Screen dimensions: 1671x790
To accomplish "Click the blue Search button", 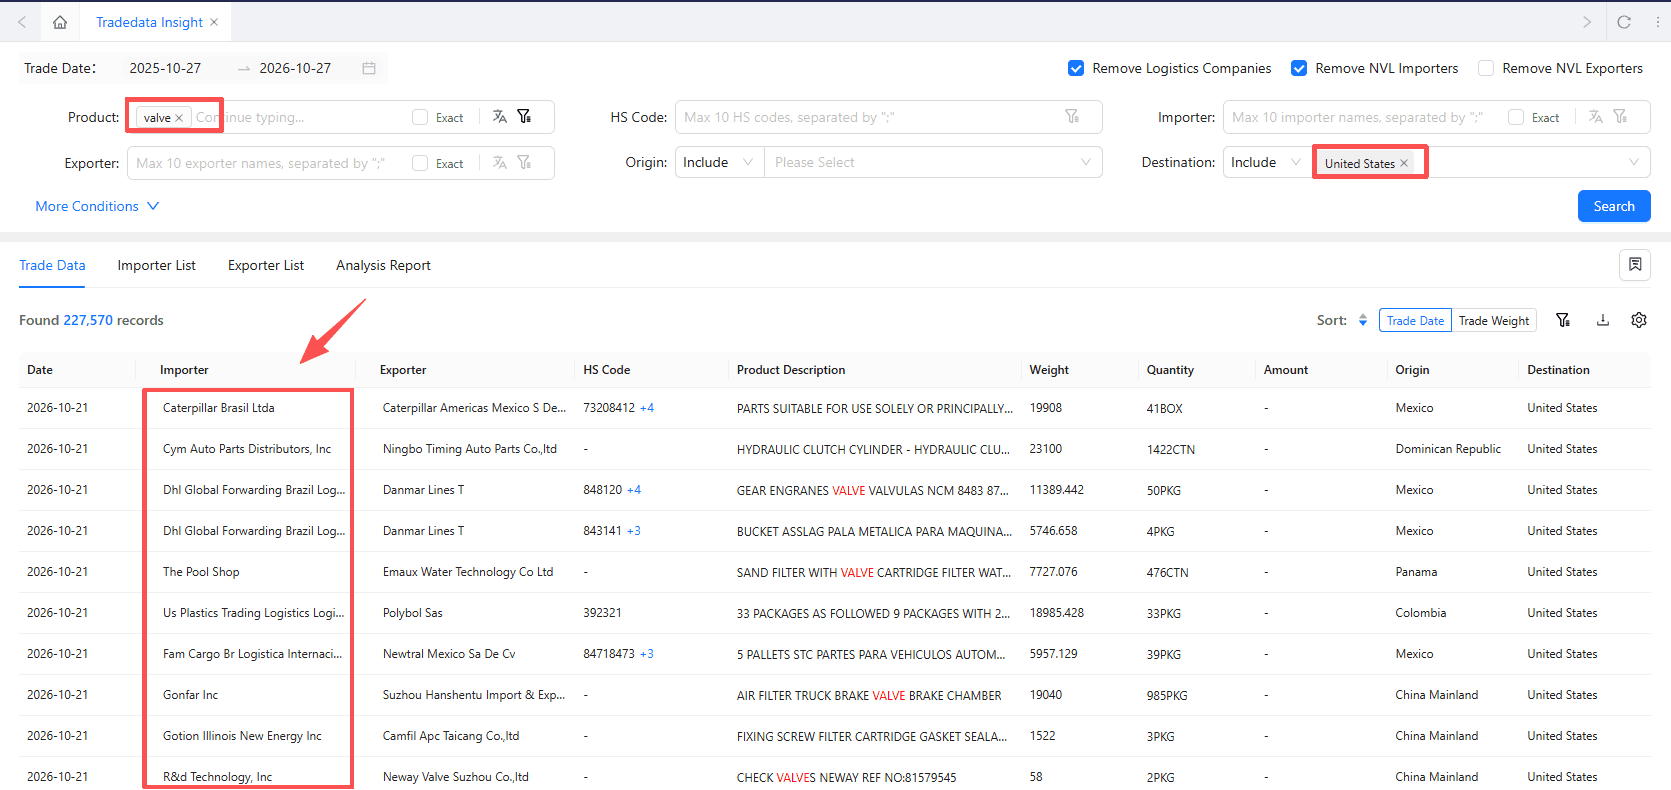I will pos(1614,206).
